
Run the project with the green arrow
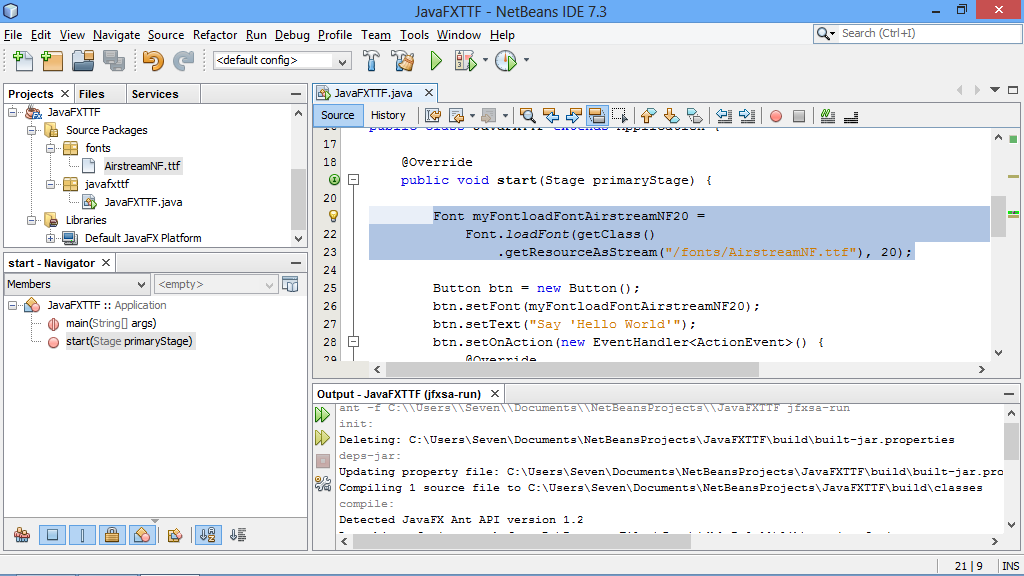pyautogui.click(x=436, y=61)
